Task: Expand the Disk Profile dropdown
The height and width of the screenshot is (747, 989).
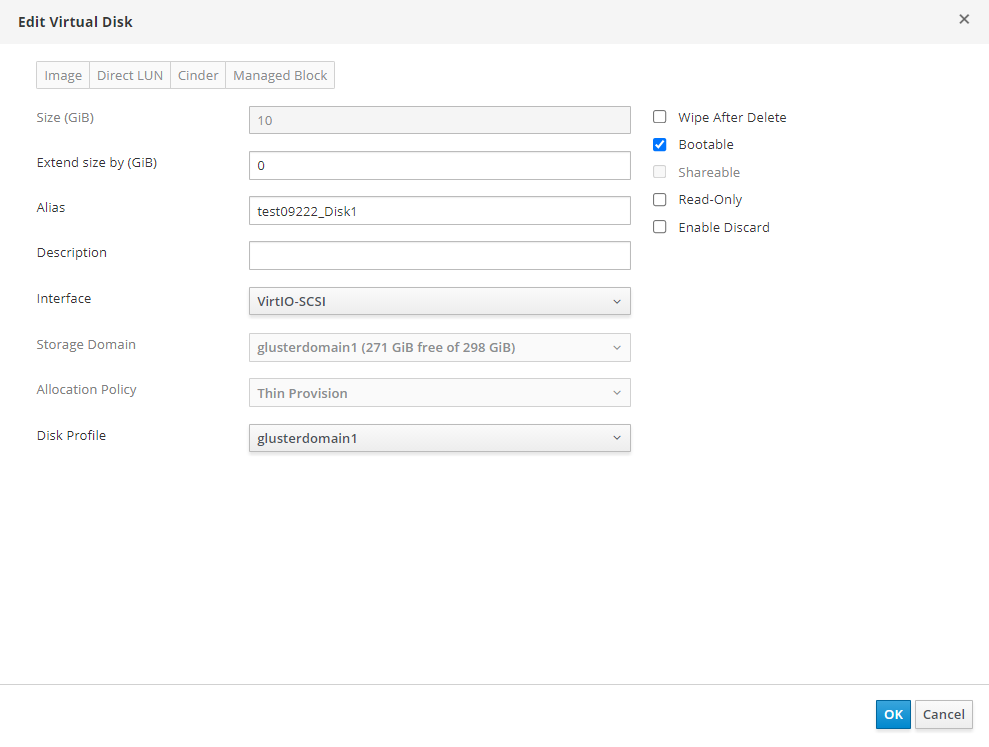Action: coord(439,438)
